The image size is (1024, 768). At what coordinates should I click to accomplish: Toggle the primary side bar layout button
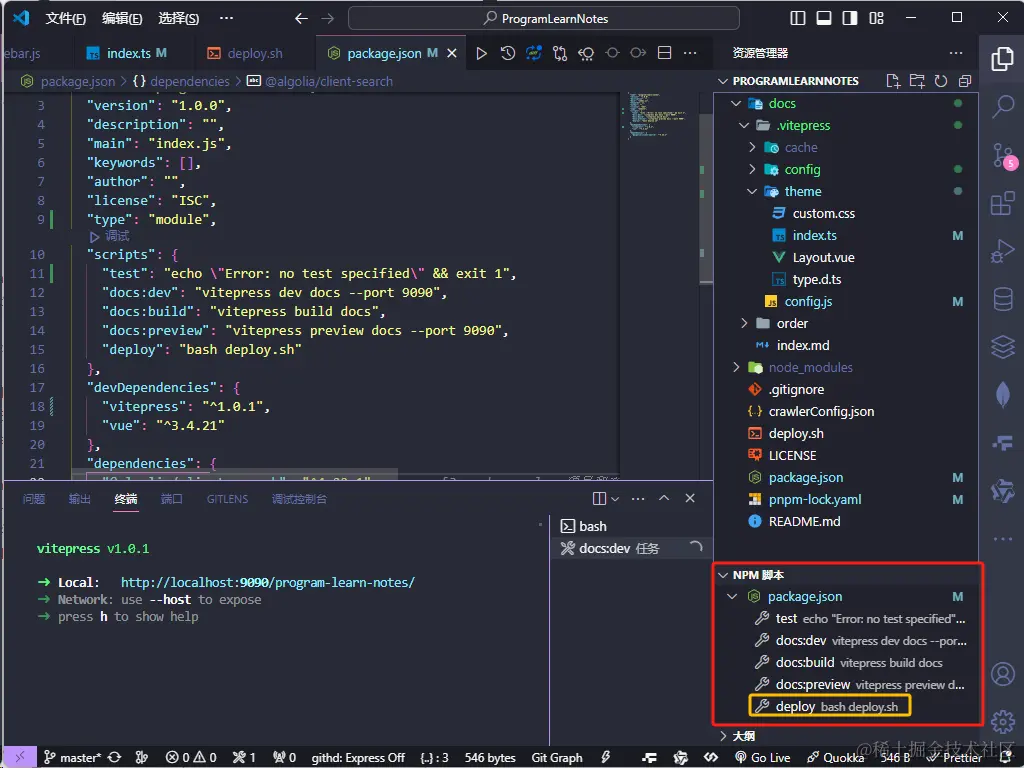tap(798, 18)
